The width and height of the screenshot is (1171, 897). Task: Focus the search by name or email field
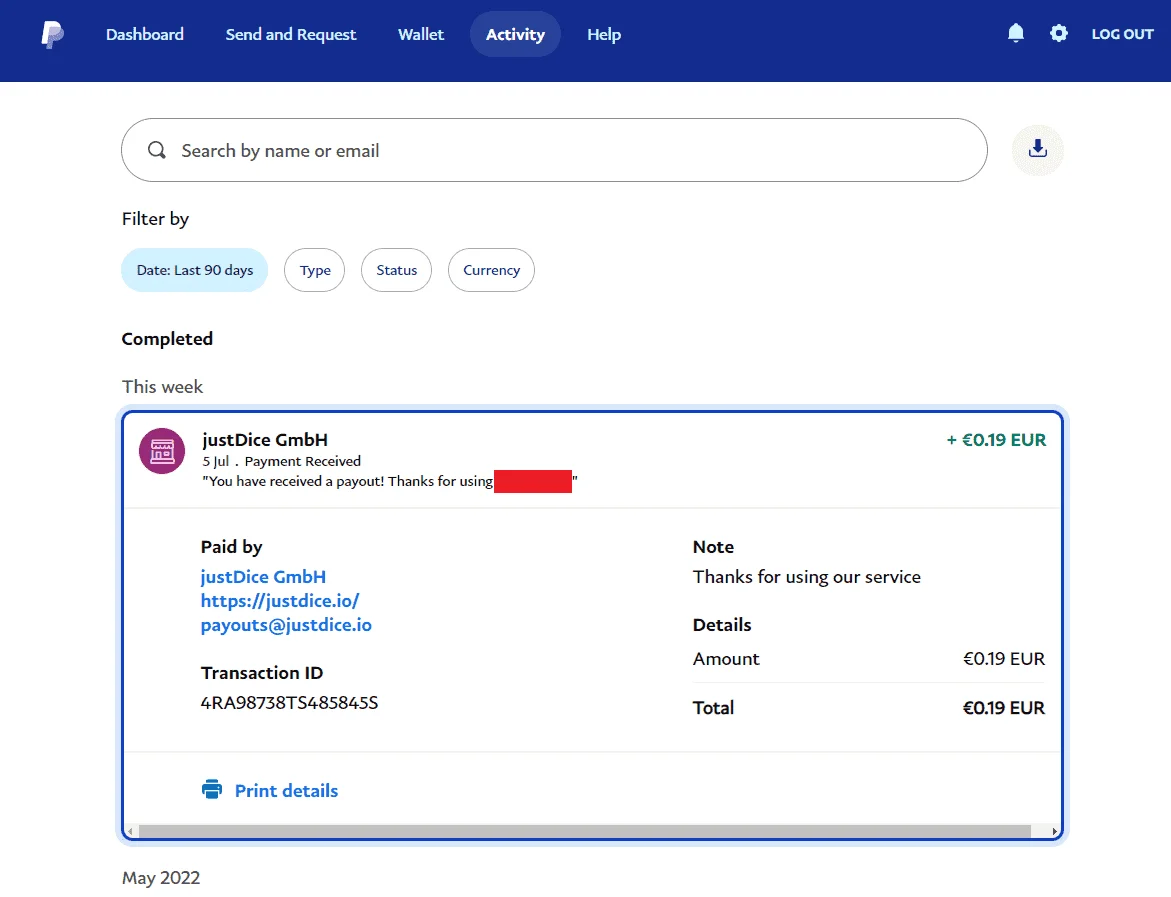554,150
